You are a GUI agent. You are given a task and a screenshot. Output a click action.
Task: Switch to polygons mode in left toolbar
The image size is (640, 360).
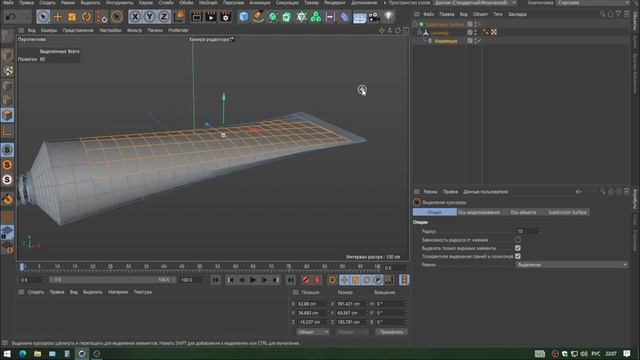pyautogui.click(x=7, y=115)
